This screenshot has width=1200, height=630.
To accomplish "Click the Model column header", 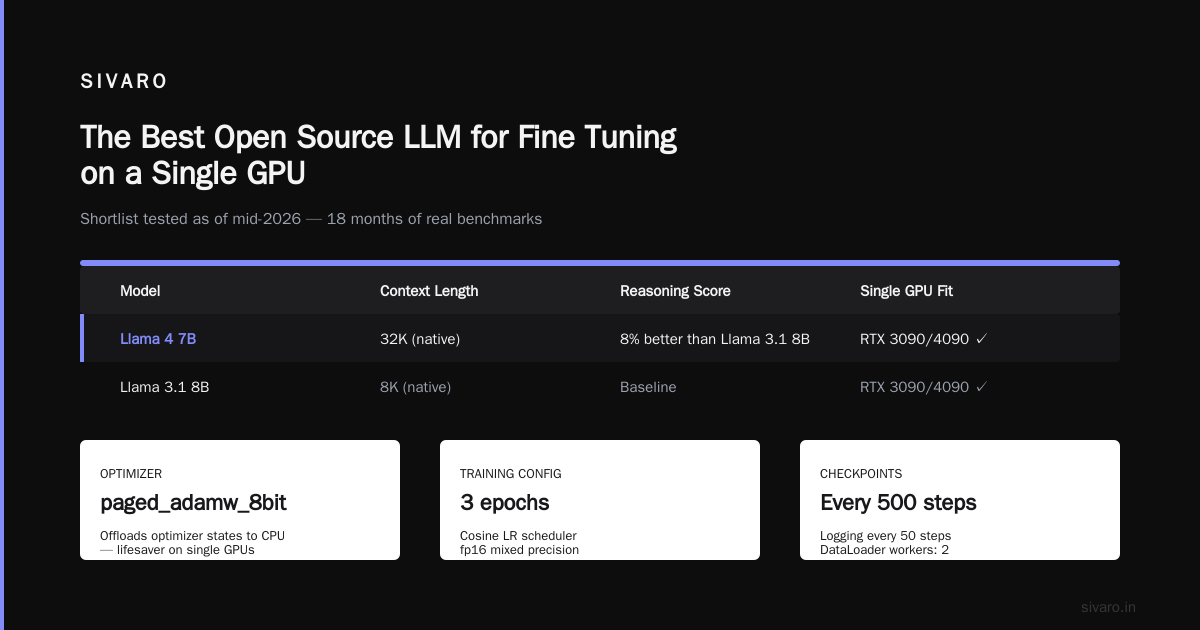I will [140, 291].
